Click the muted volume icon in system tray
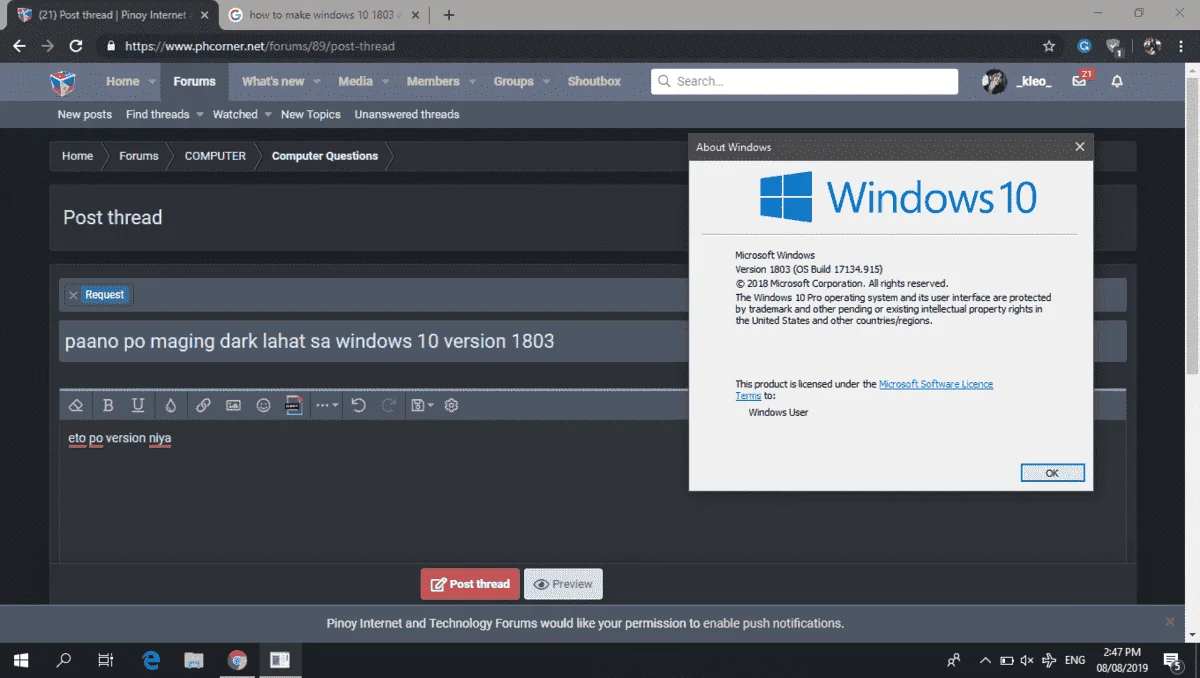The width and height of the screenshot is (1200, 678). click(x=1026, y=660)
